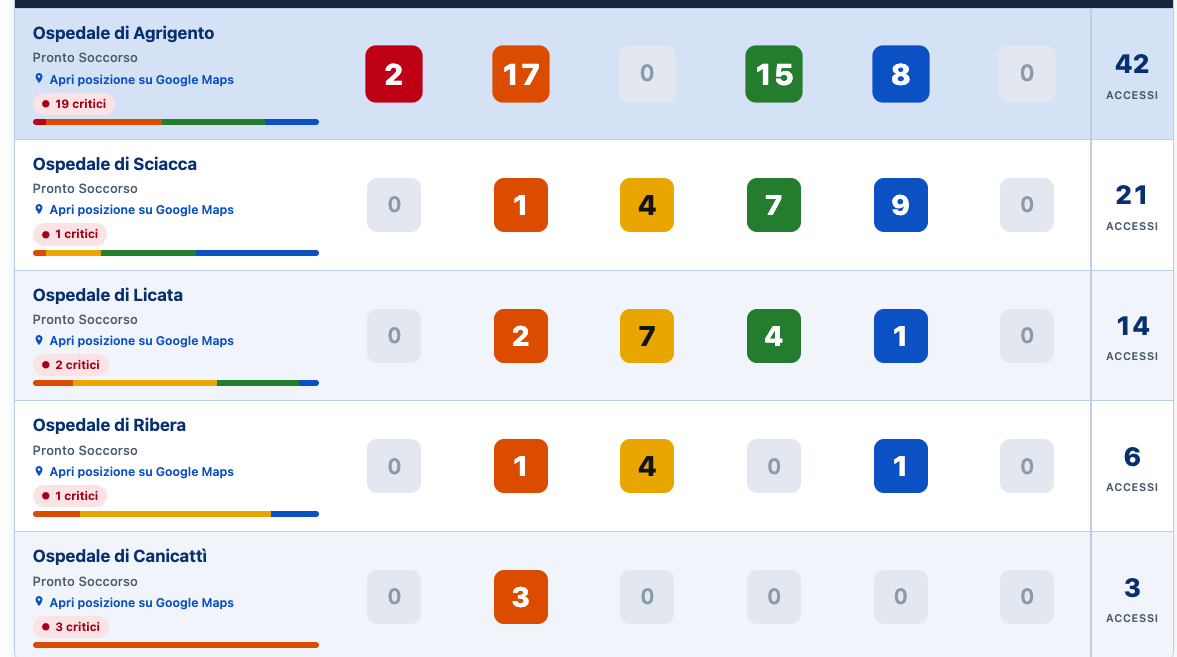Select Licata's yellow badge showing 7
This screenshot has height=657, width=1177.
[x=647, y=336]
